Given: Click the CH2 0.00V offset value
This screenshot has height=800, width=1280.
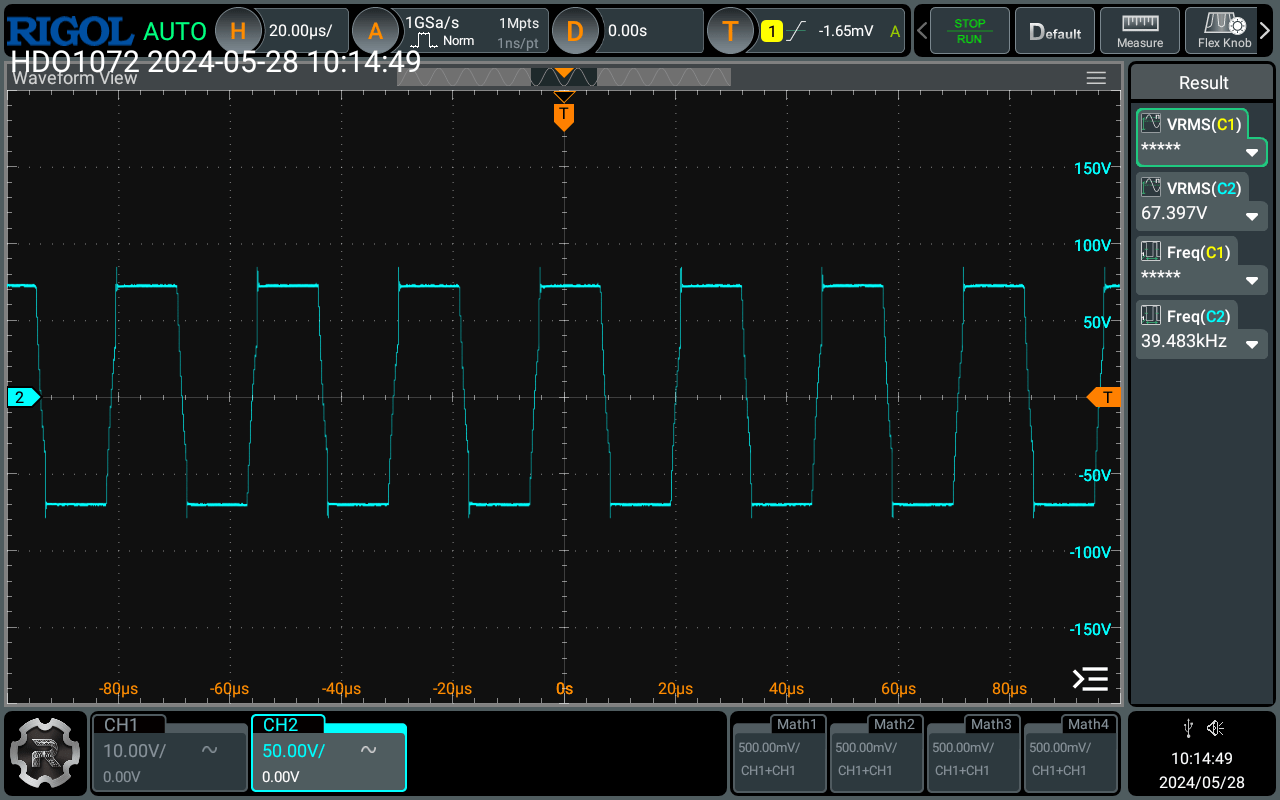Looking at the screenshot, I should coord(281,776).
